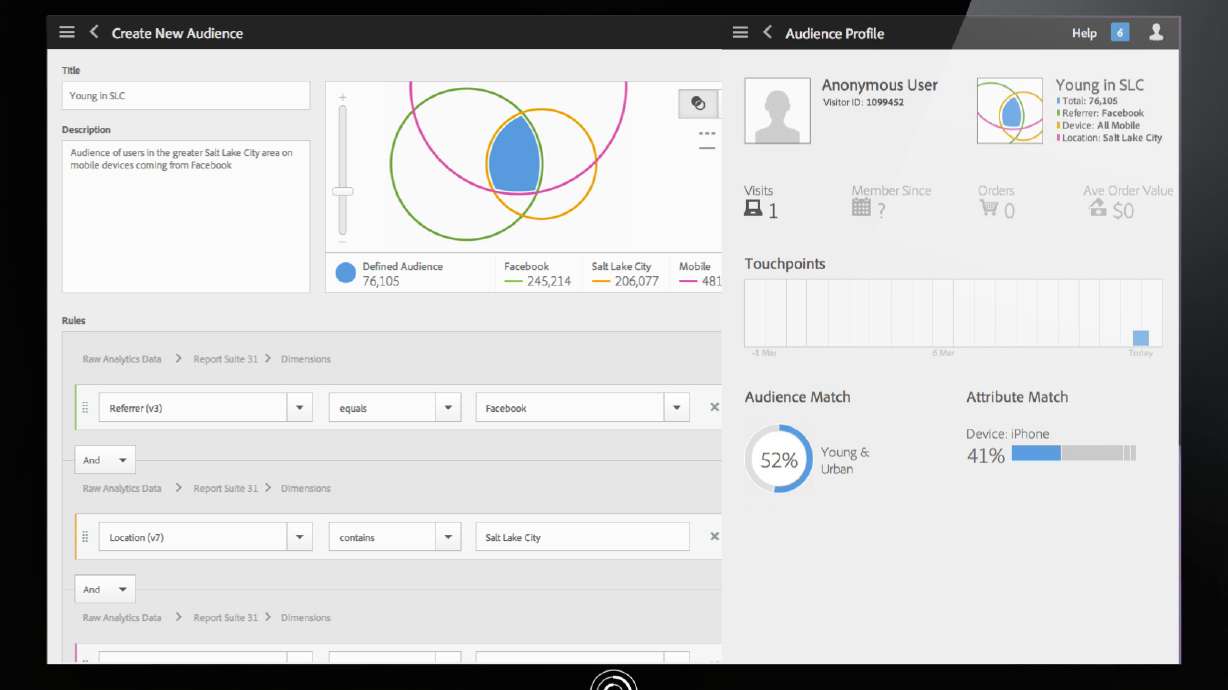Select the Venn diagram view button
Viewport: 1228px width, 690px height.
698,103
